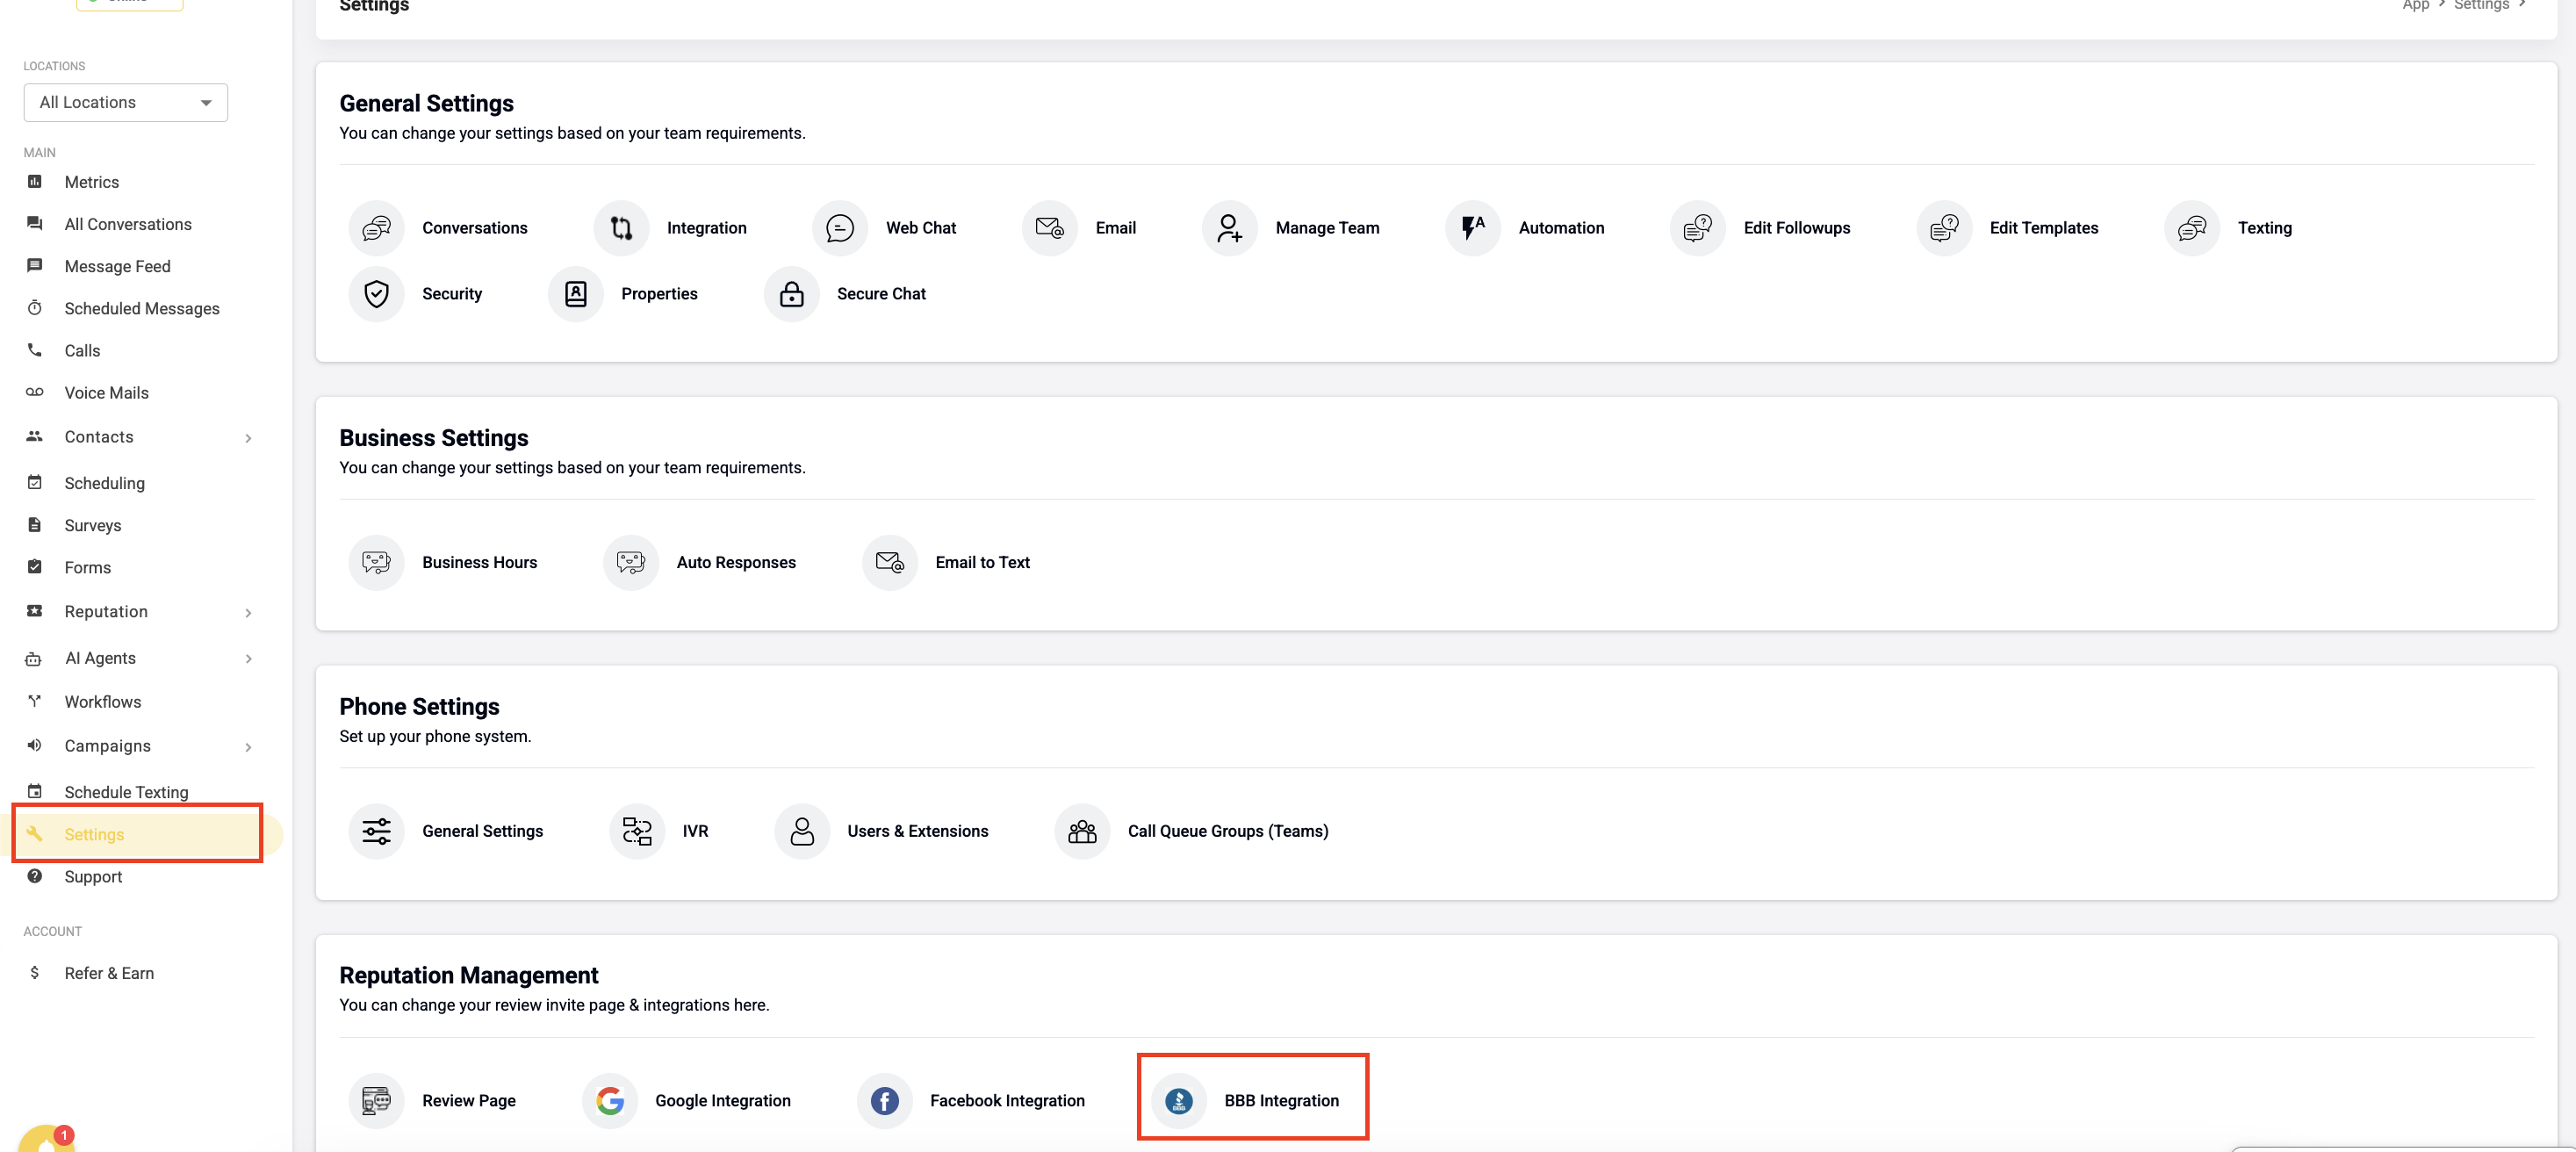
Task: Click the Auto Responses label
Action: (x=736, y=563)
